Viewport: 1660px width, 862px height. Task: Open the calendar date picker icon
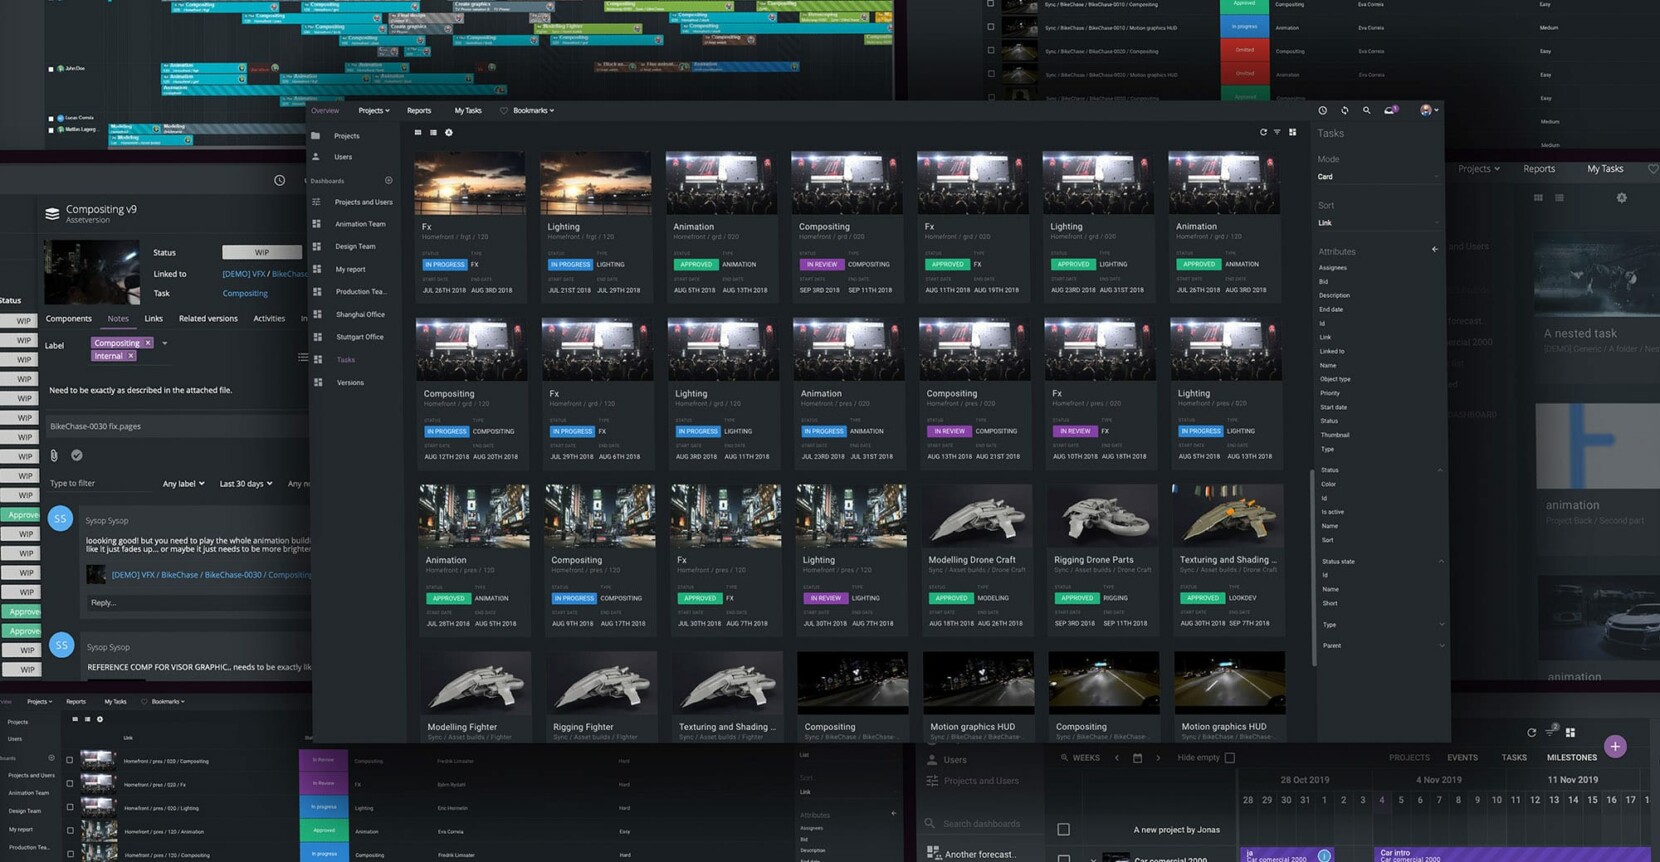(1137, 758)
